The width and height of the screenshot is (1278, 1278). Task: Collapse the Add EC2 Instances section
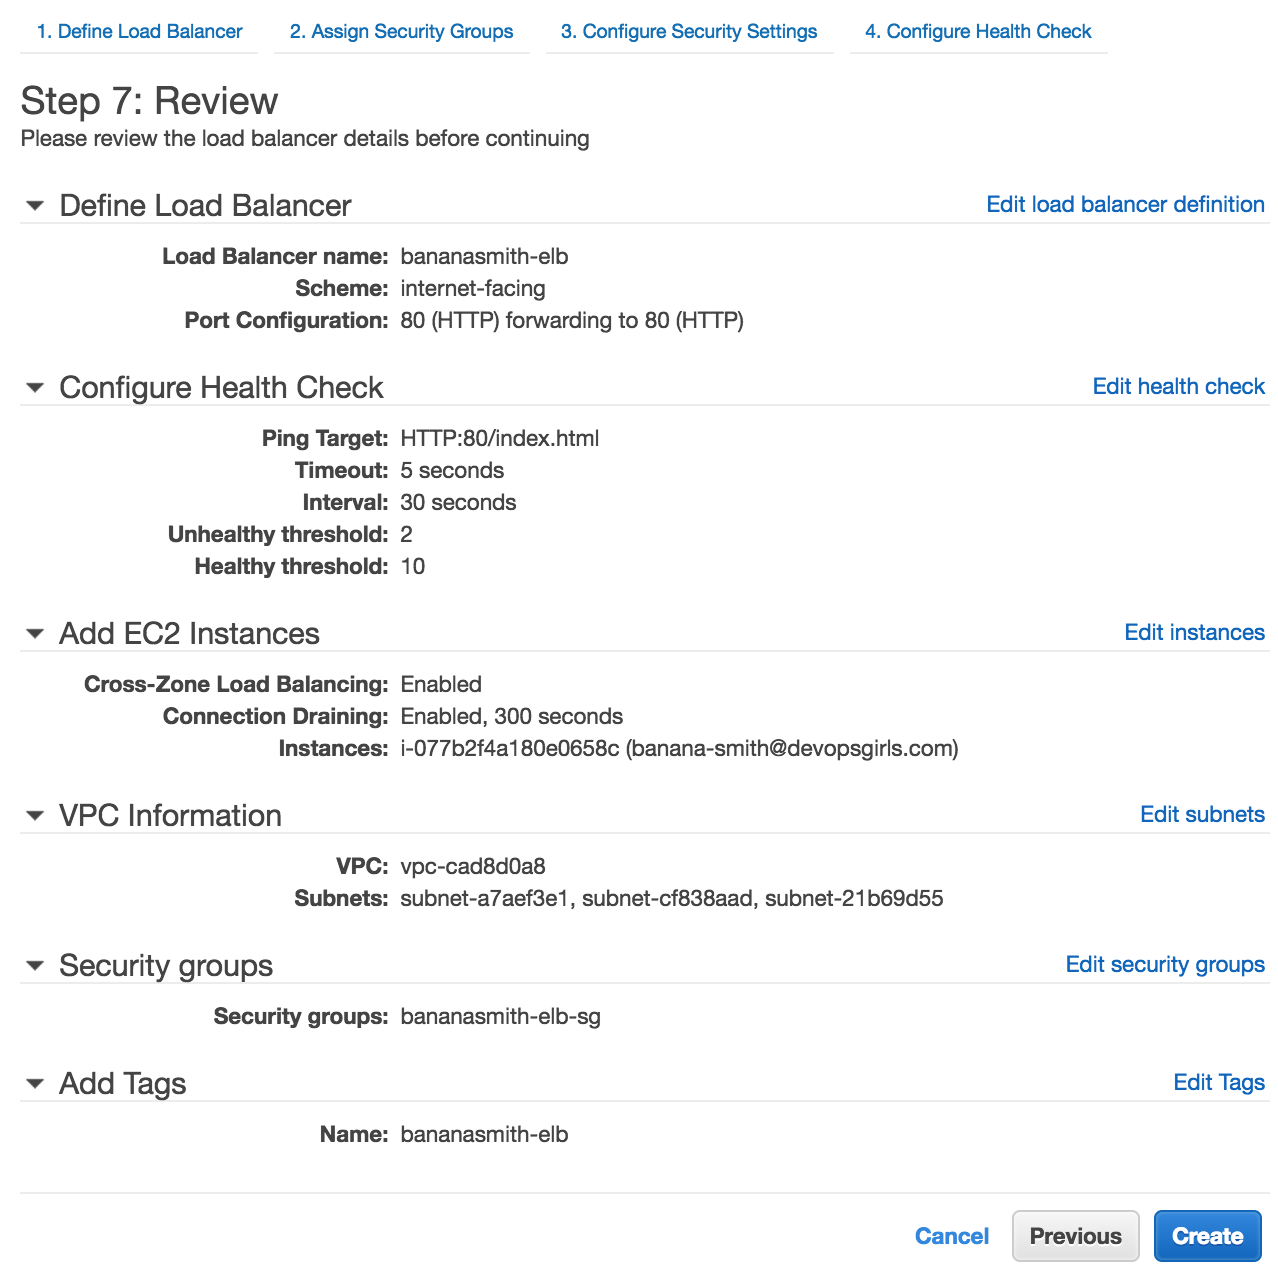point(35,634)
